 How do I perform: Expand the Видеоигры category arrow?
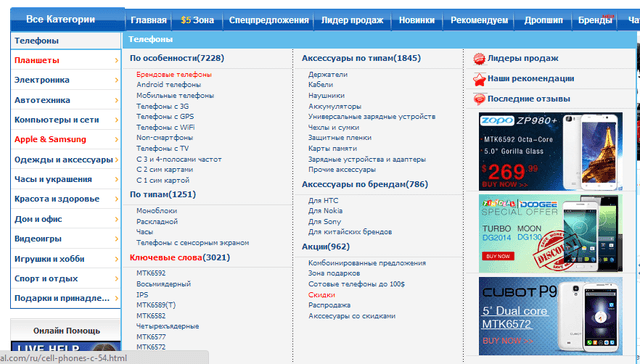(x=116, y=239)
